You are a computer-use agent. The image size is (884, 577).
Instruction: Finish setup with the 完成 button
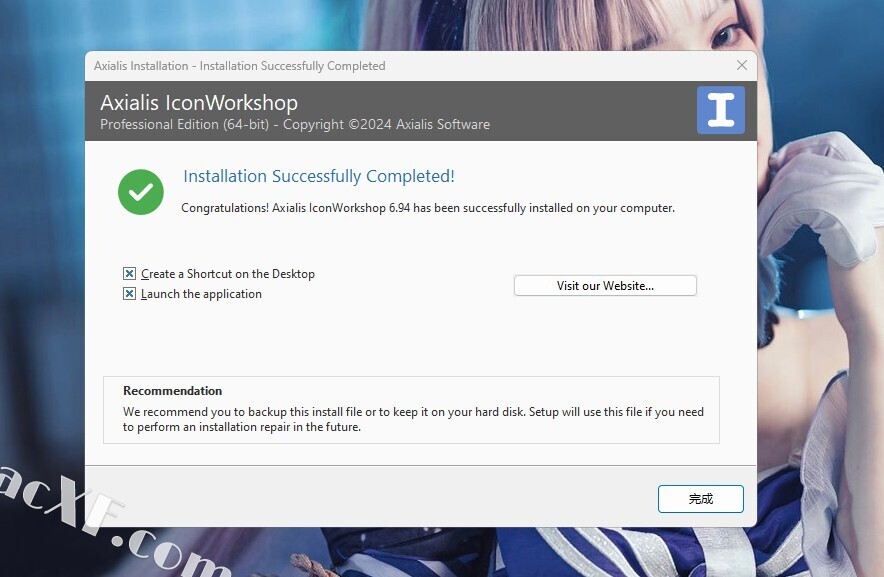coord(701,499)
